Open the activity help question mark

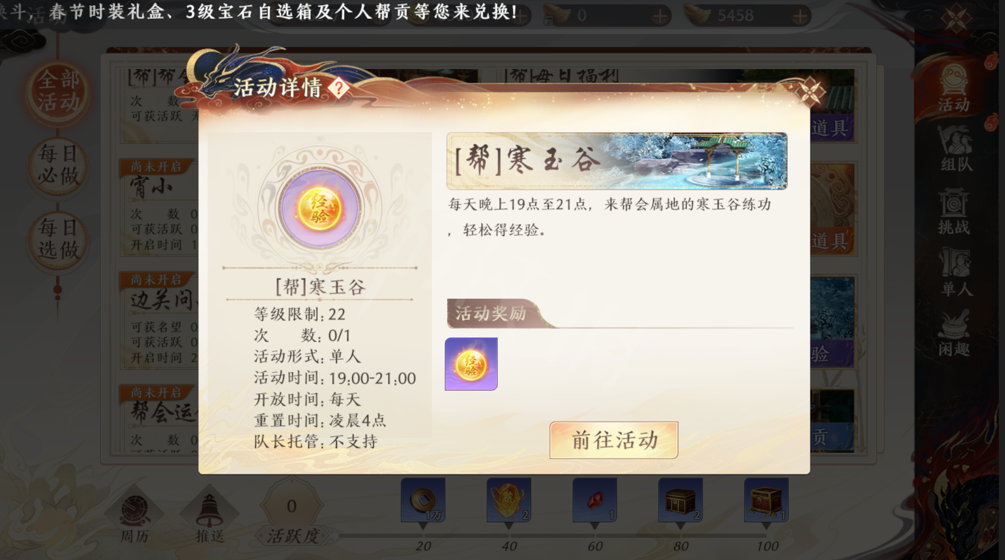coord(338,88)
